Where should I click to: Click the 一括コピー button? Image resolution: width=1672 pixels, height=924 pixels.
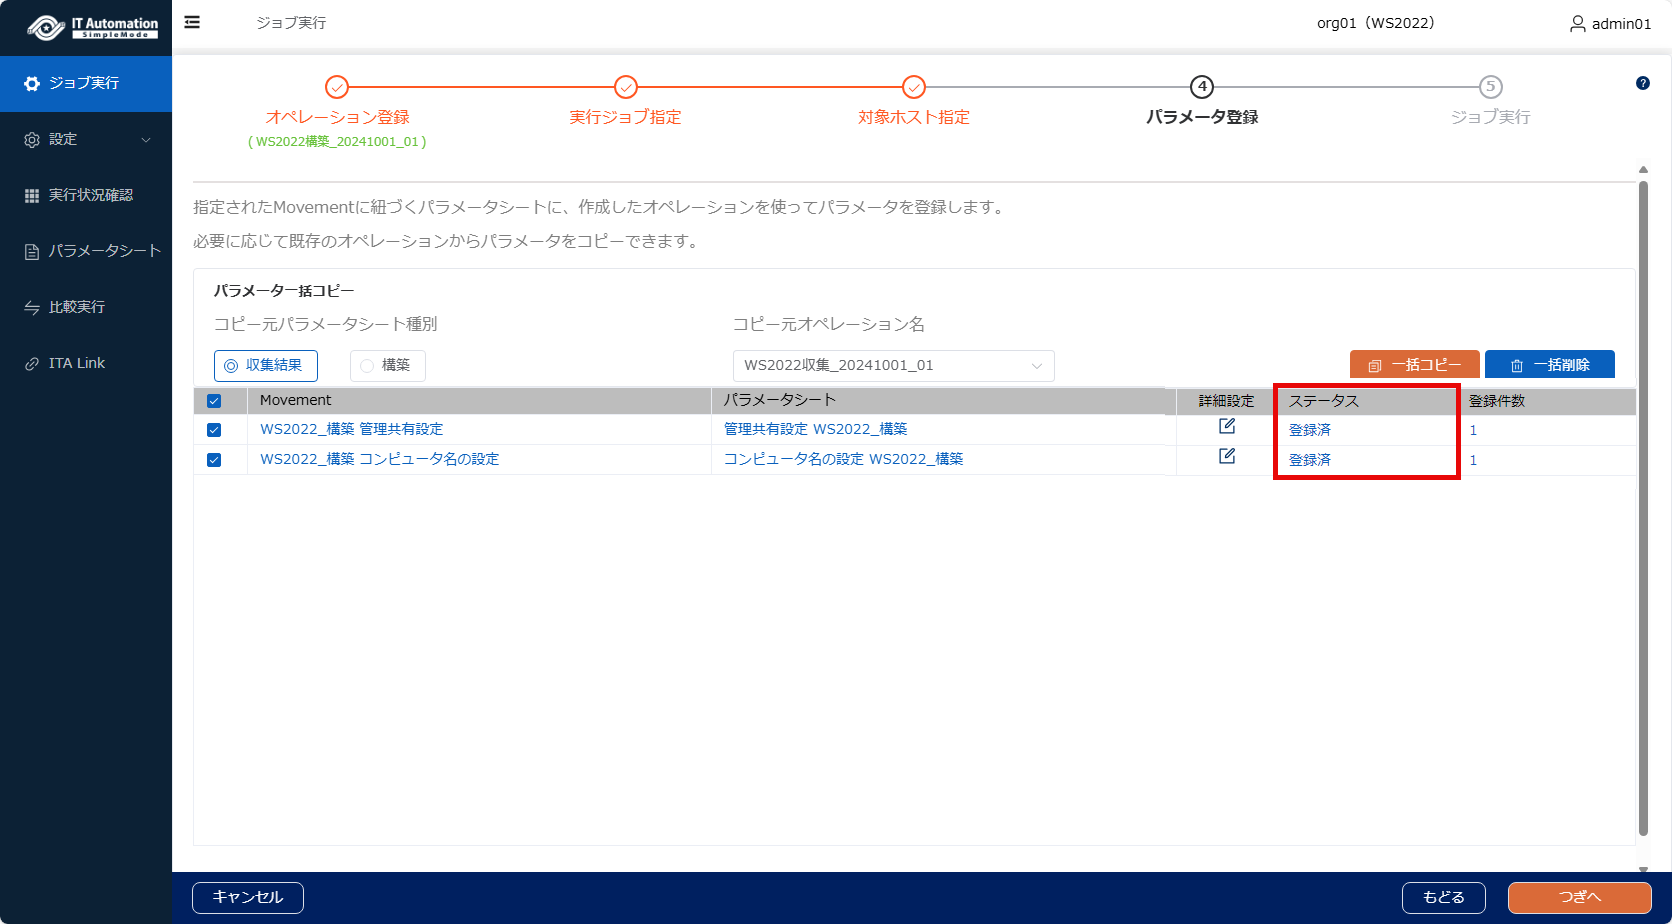1414,365
